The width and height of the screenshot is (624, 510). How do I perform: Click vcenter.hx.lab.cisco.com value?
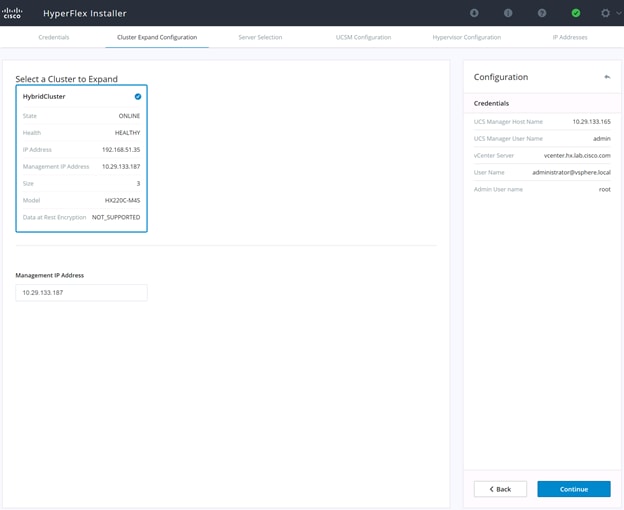coord(577,156)
